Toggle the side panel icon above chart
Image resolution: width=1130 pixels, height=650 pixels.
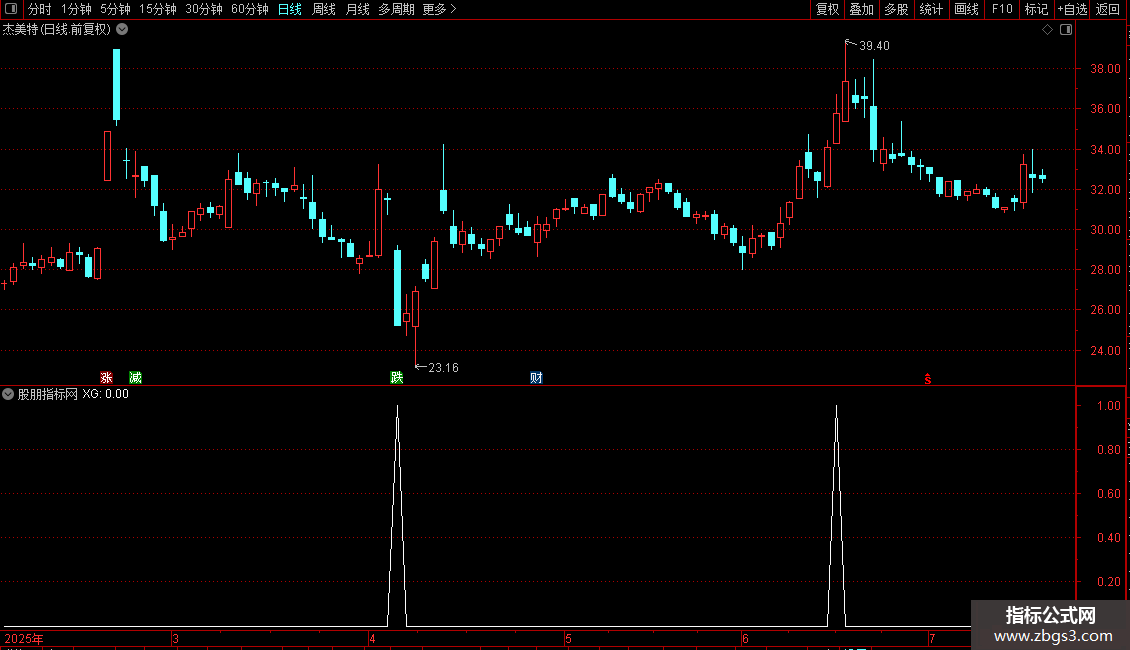1066,30
